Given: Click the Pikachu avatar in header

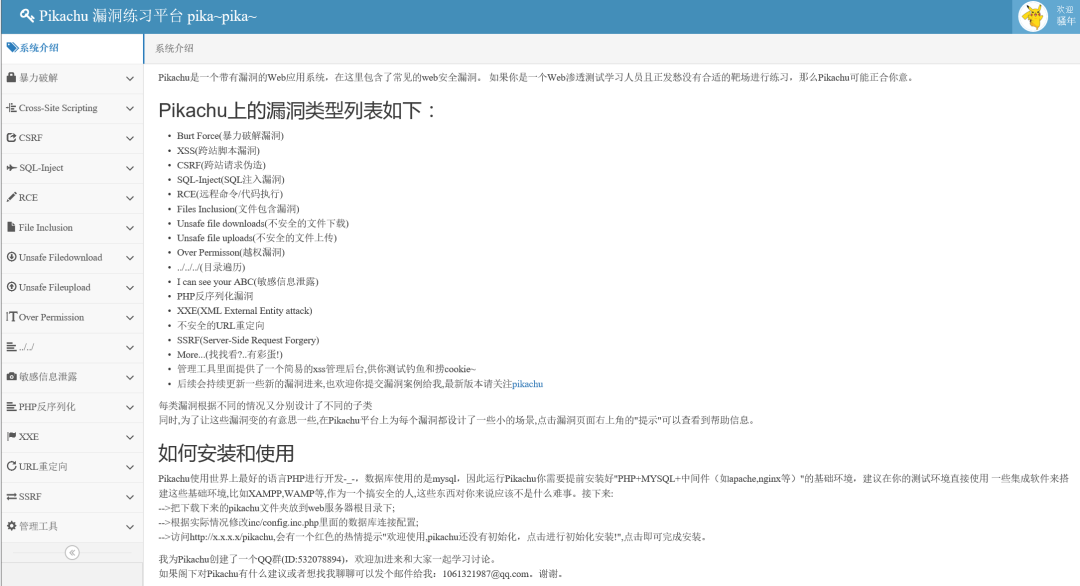Looking at the screenshot, I should point(1032,17).
